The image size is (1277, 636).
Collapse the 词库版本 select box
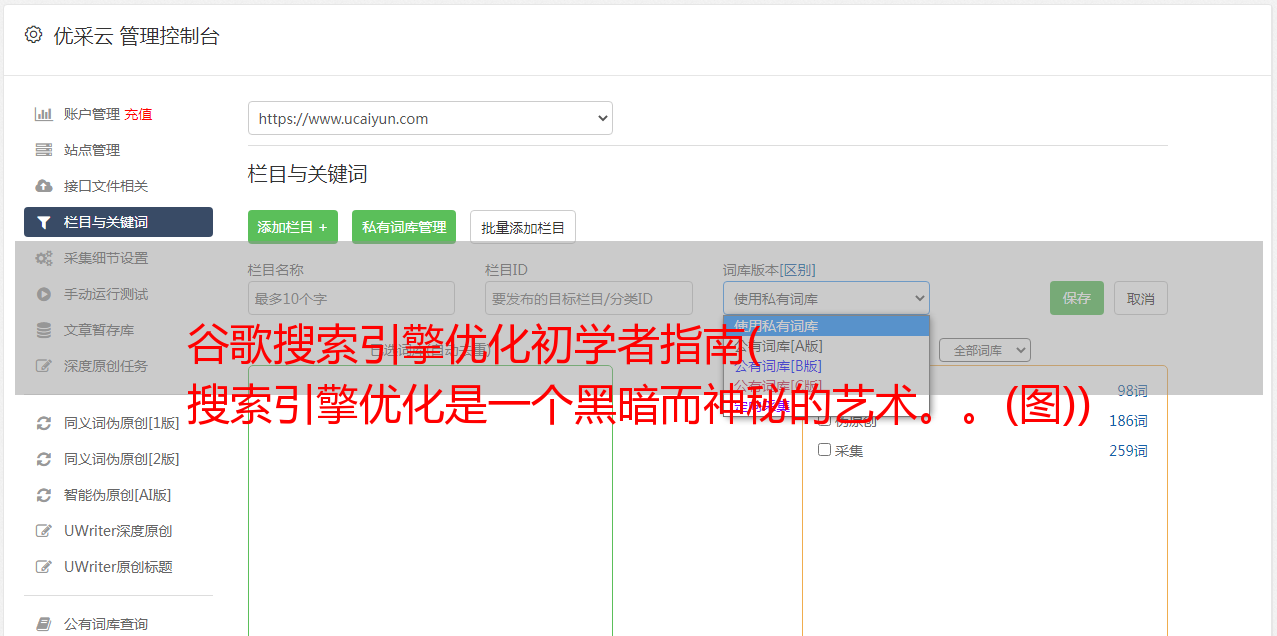click(826, 298)
